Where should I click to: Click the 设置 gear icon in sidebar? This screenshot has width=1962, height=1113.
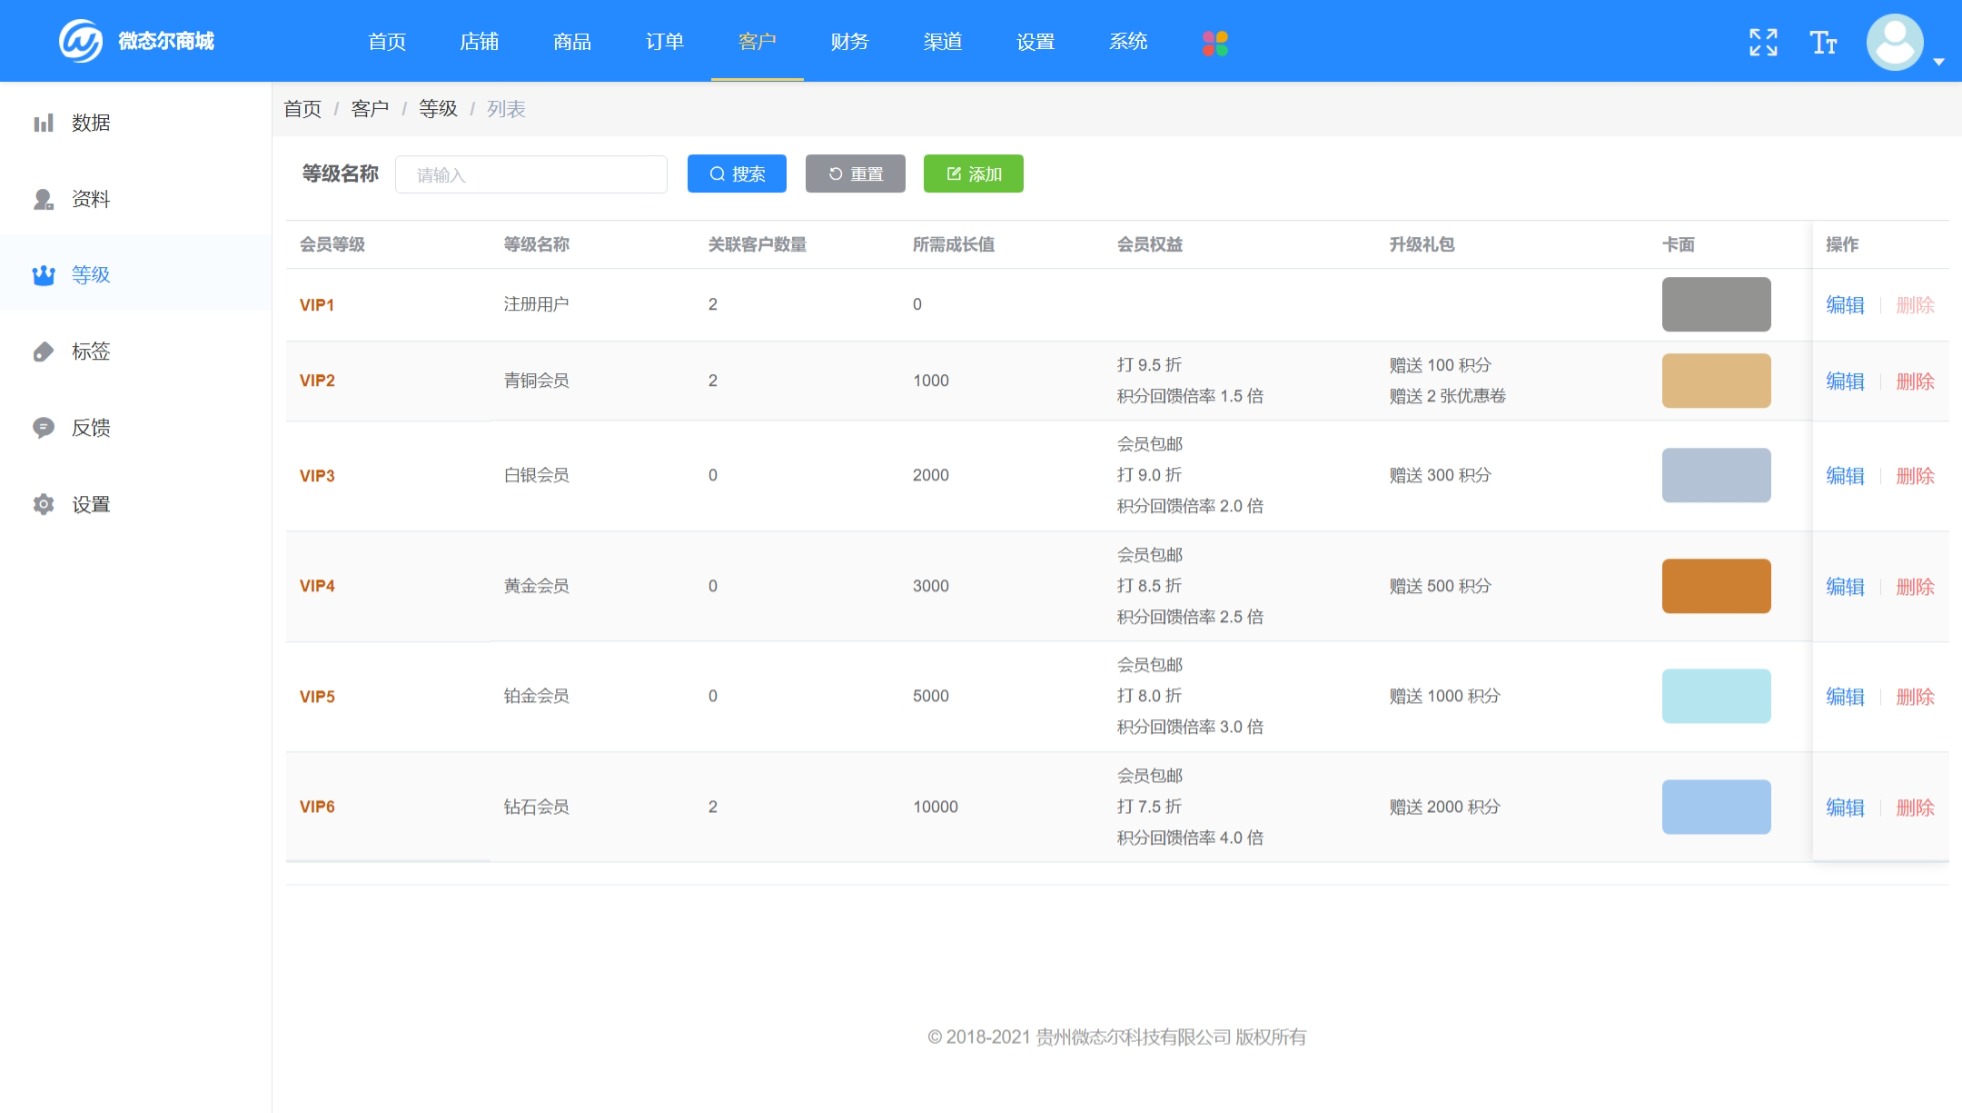pyautogui.click(x=43, y=504)
